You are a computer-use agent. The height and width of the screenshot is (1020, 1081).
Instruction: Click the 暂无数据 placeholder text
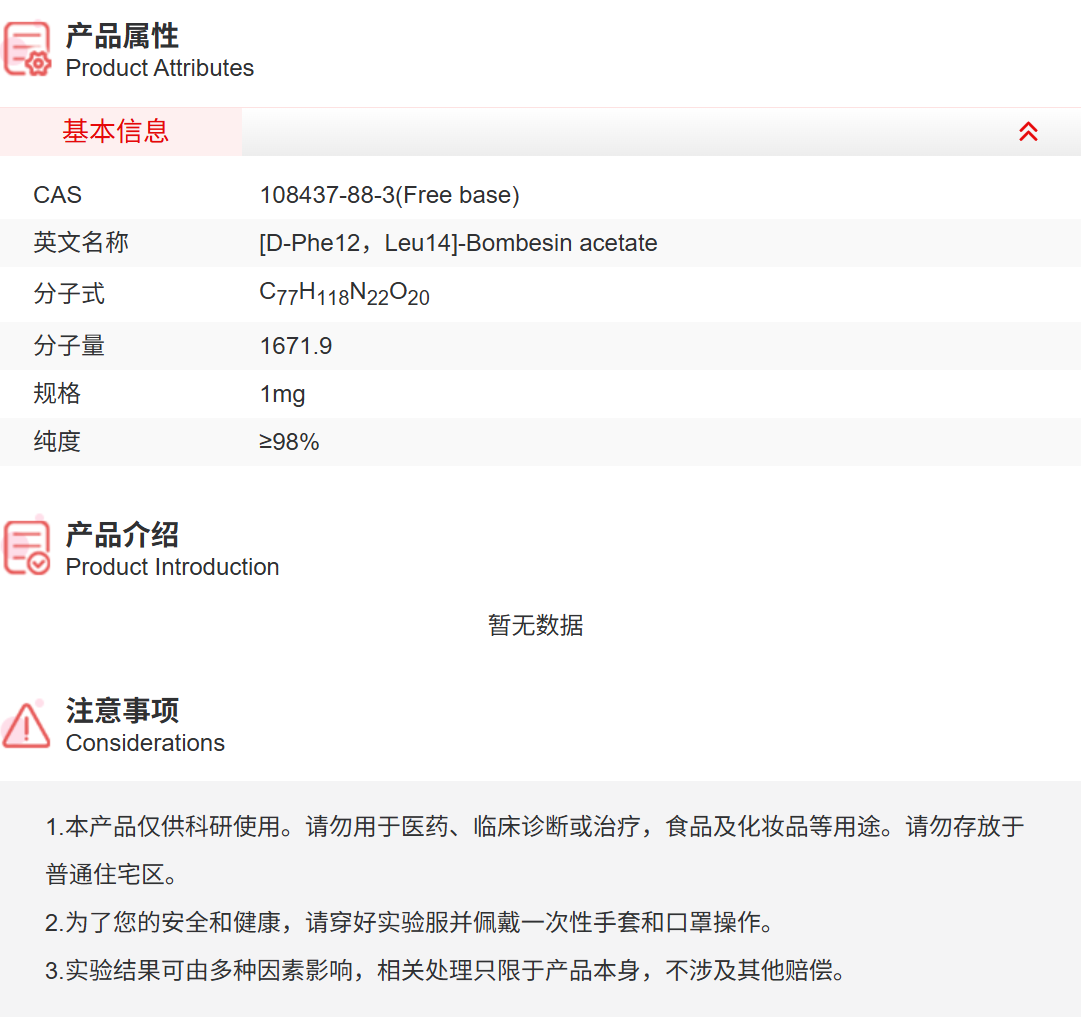click(x=536, y=626)
